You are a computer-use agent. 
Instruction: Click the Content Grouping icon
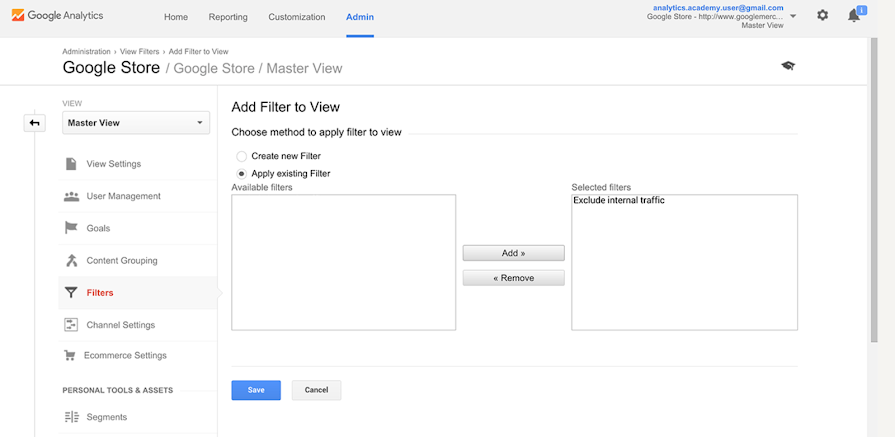tap(71, 261)
